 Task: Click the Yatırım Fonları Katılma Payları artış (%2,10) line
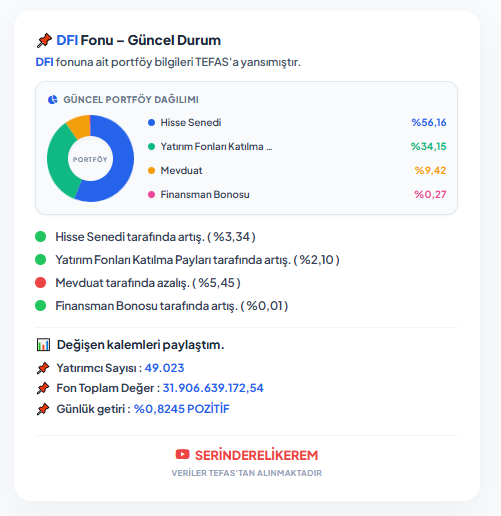point(197,260)
